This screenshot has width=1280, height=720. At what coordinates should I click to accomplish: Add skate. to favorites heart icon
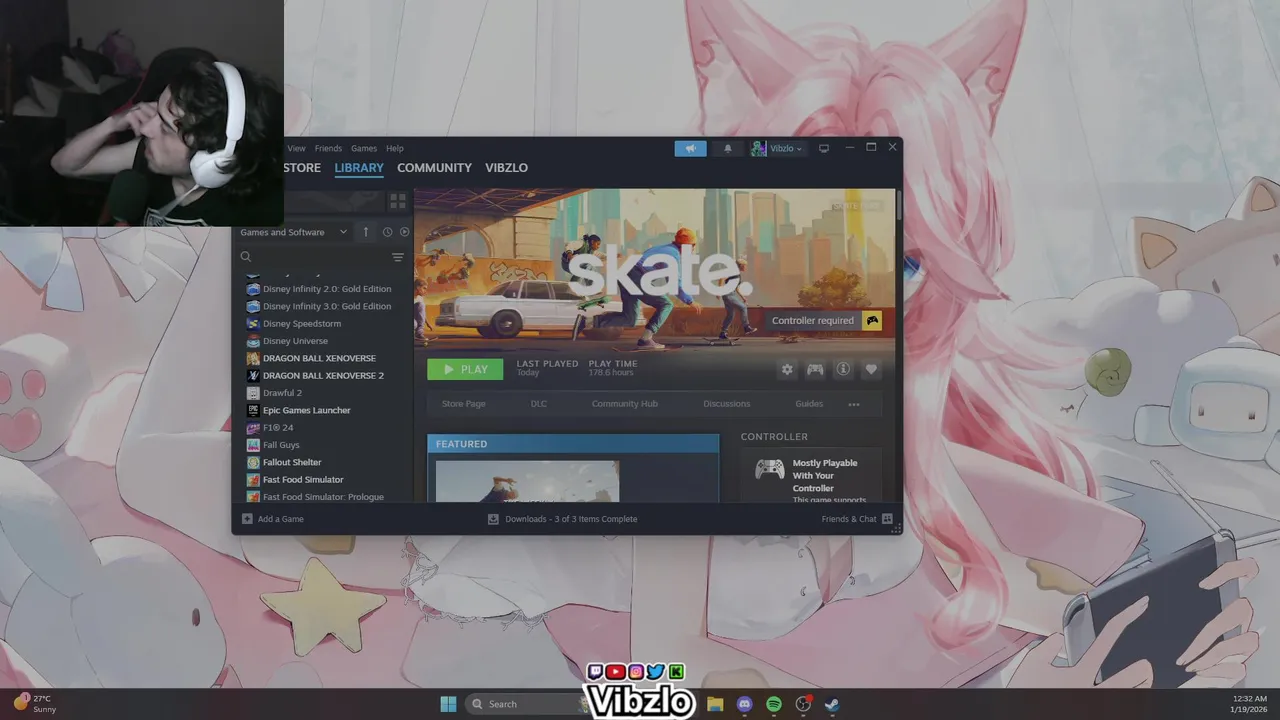coord(871,369)
